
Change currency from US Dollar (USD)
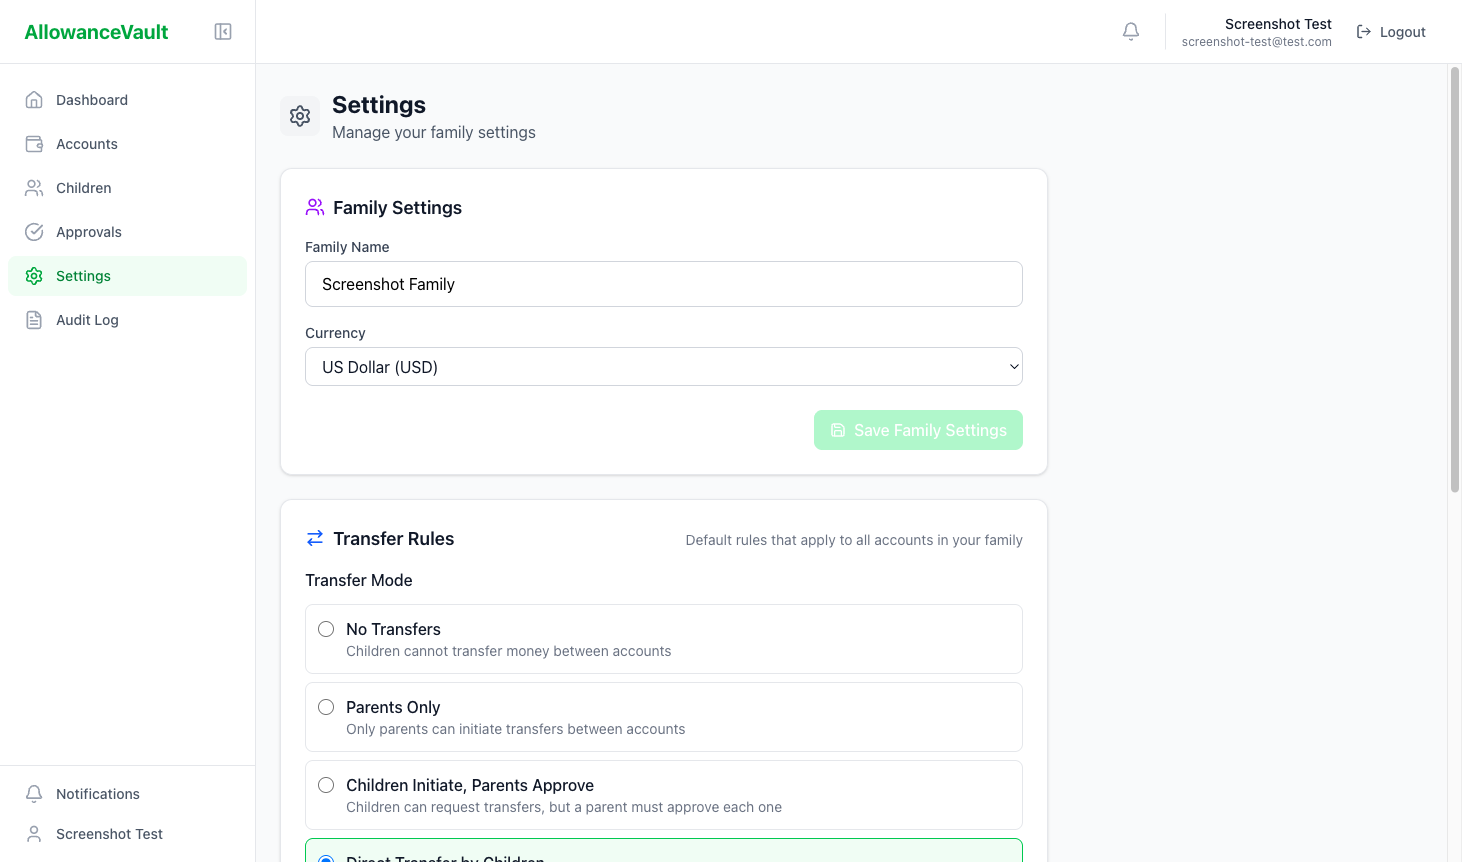tap(663, 366)
